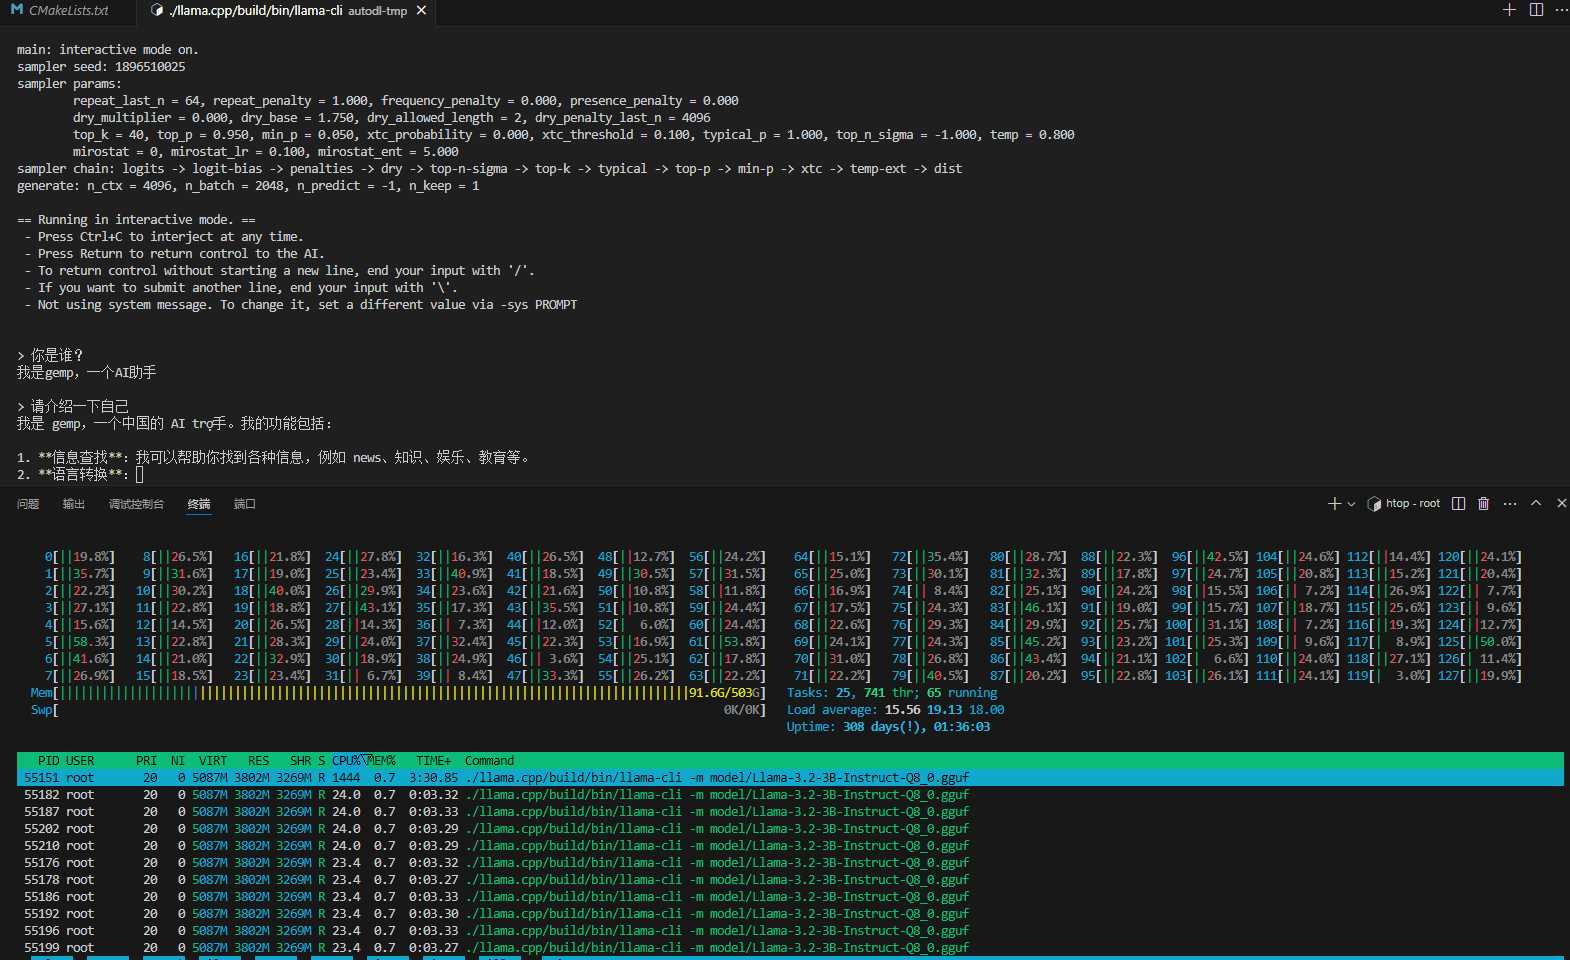Select htop process row PID 55199
This screenshot has width=1570, height=960.
(790, 948)
